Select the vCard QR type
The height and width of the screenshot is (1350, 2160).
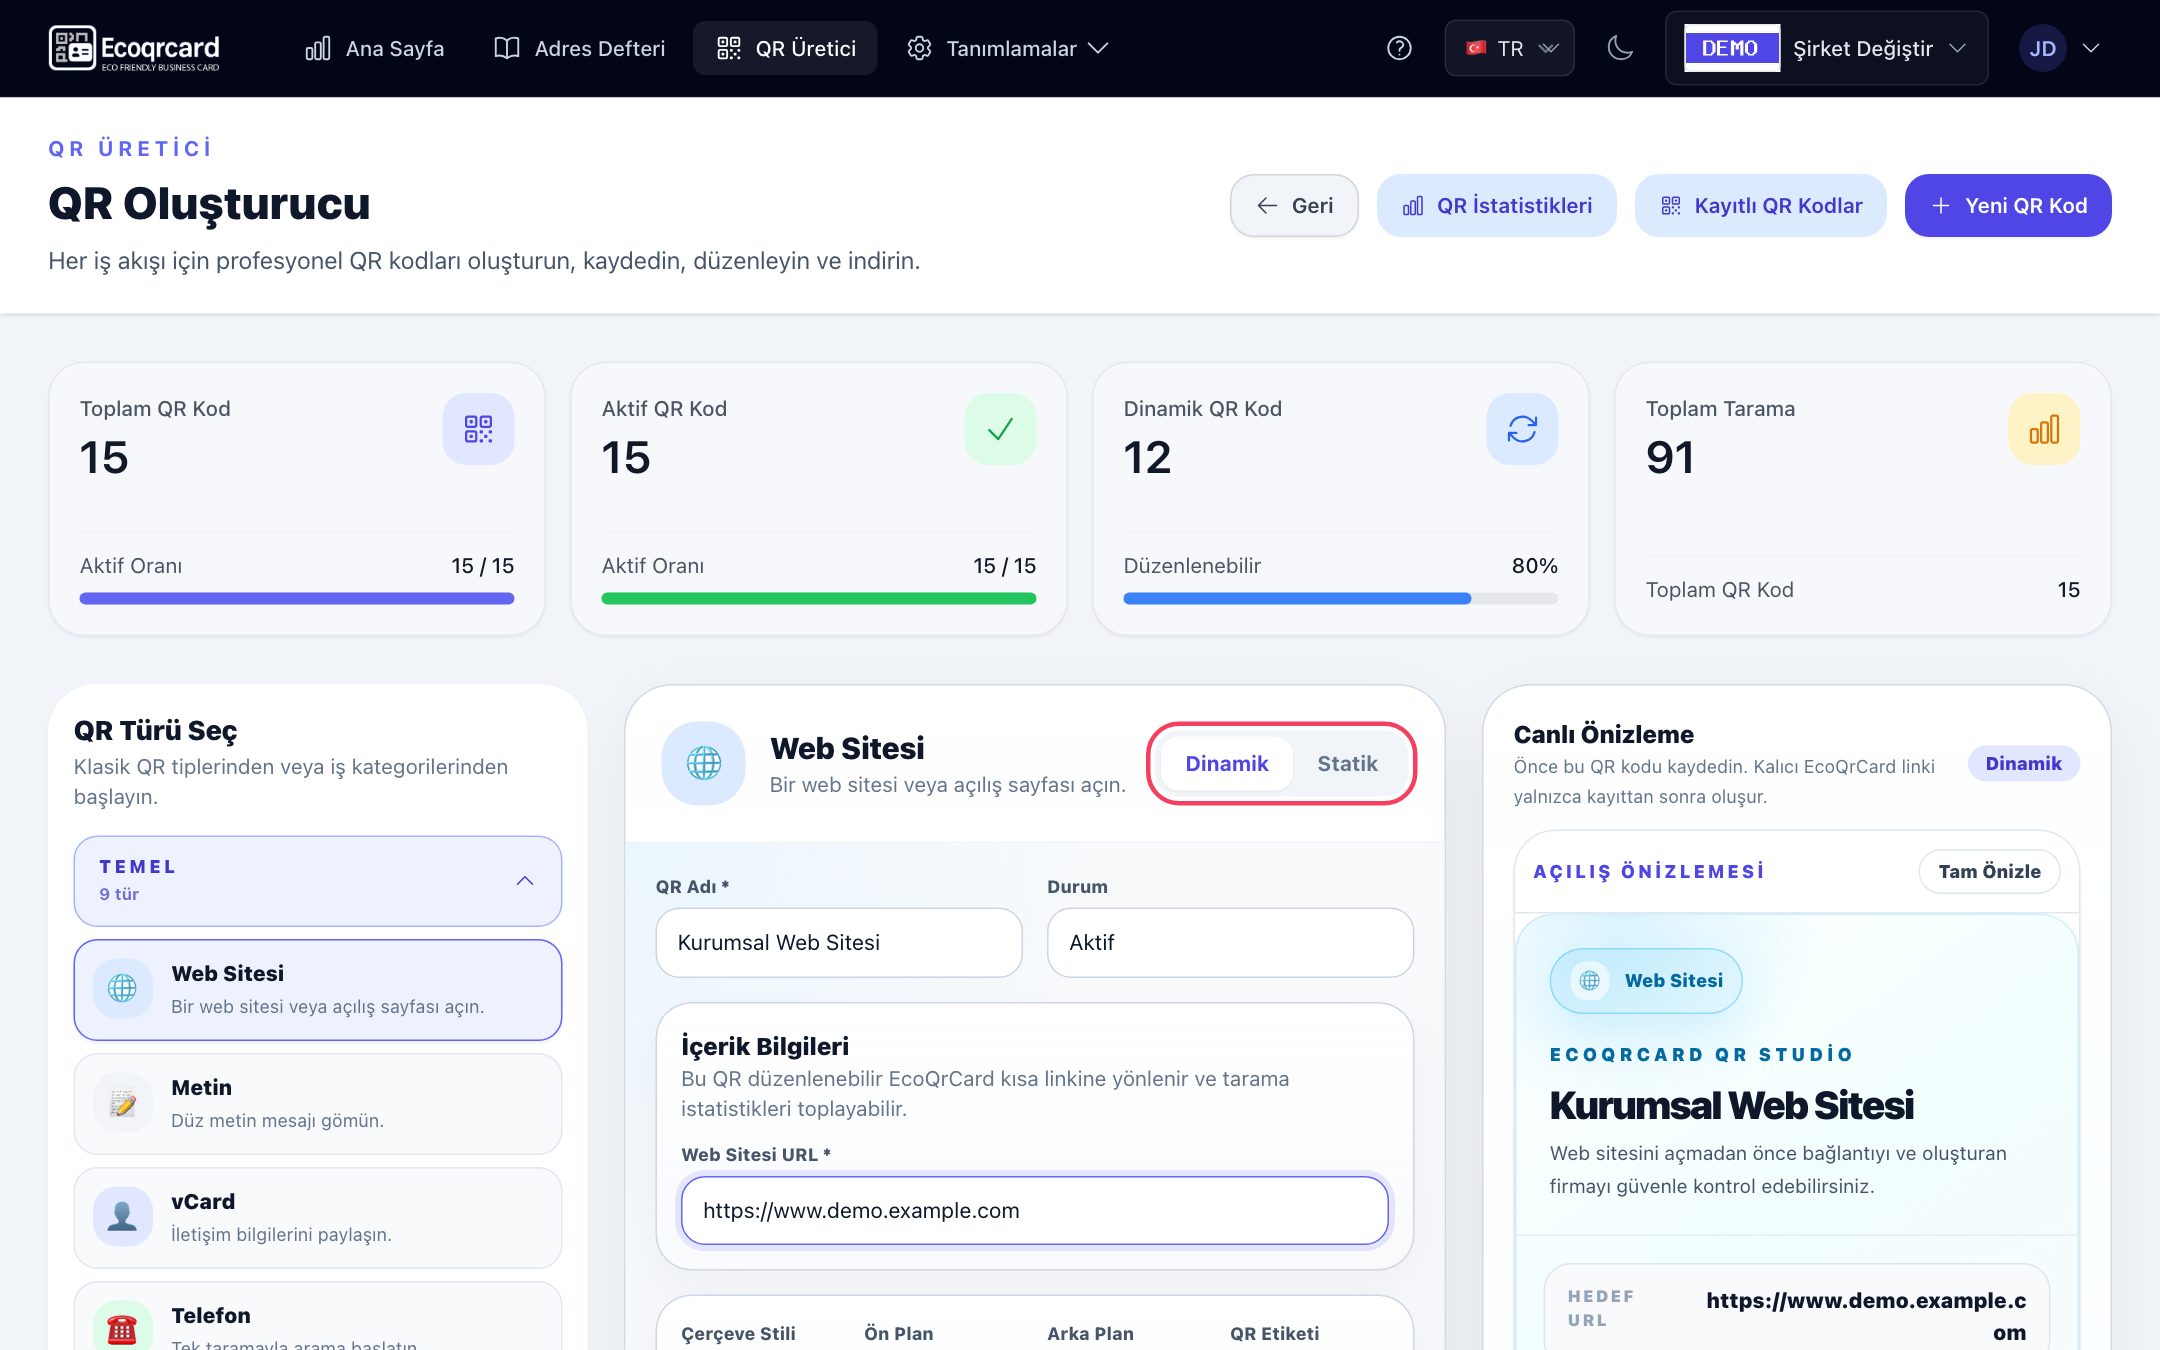coord(317,1217)
